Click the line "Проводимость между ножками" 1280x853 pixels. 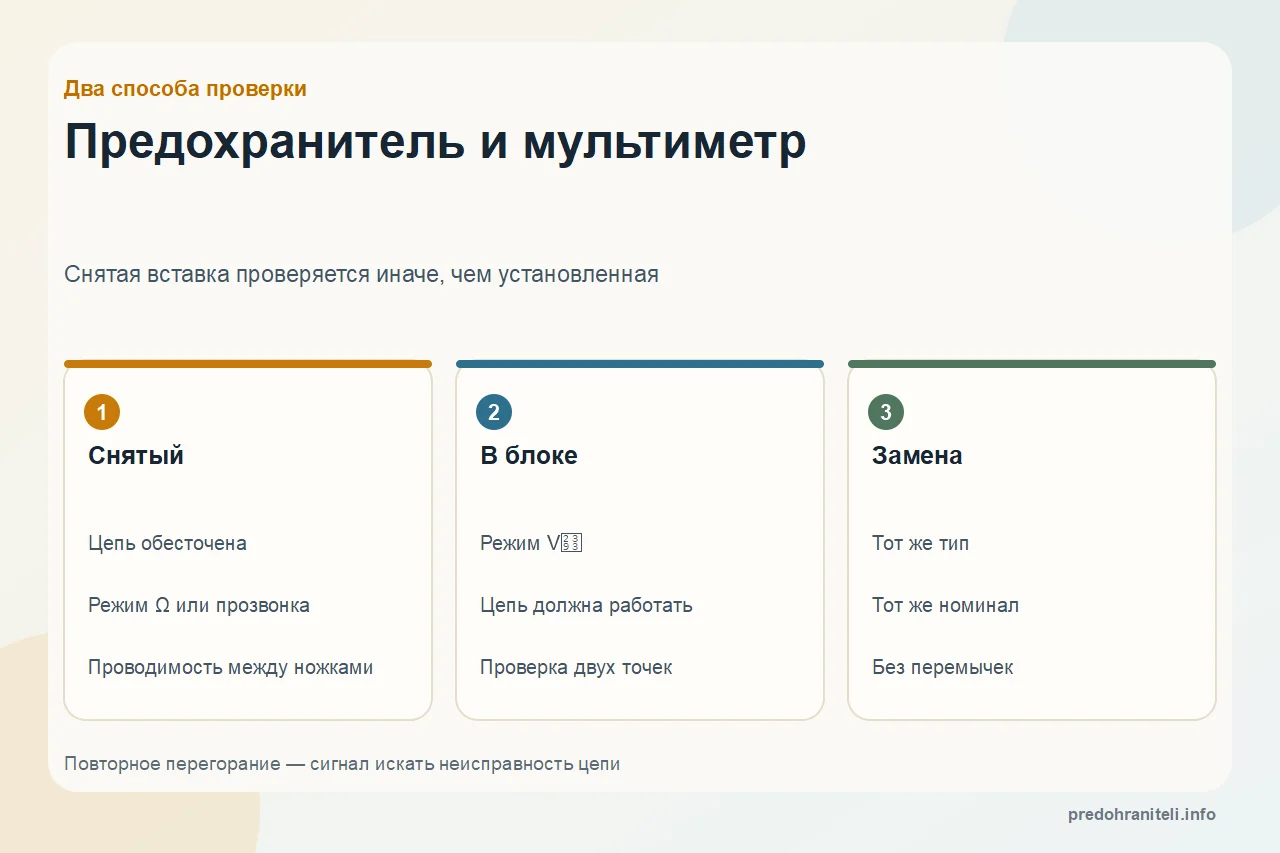(230, 667)
